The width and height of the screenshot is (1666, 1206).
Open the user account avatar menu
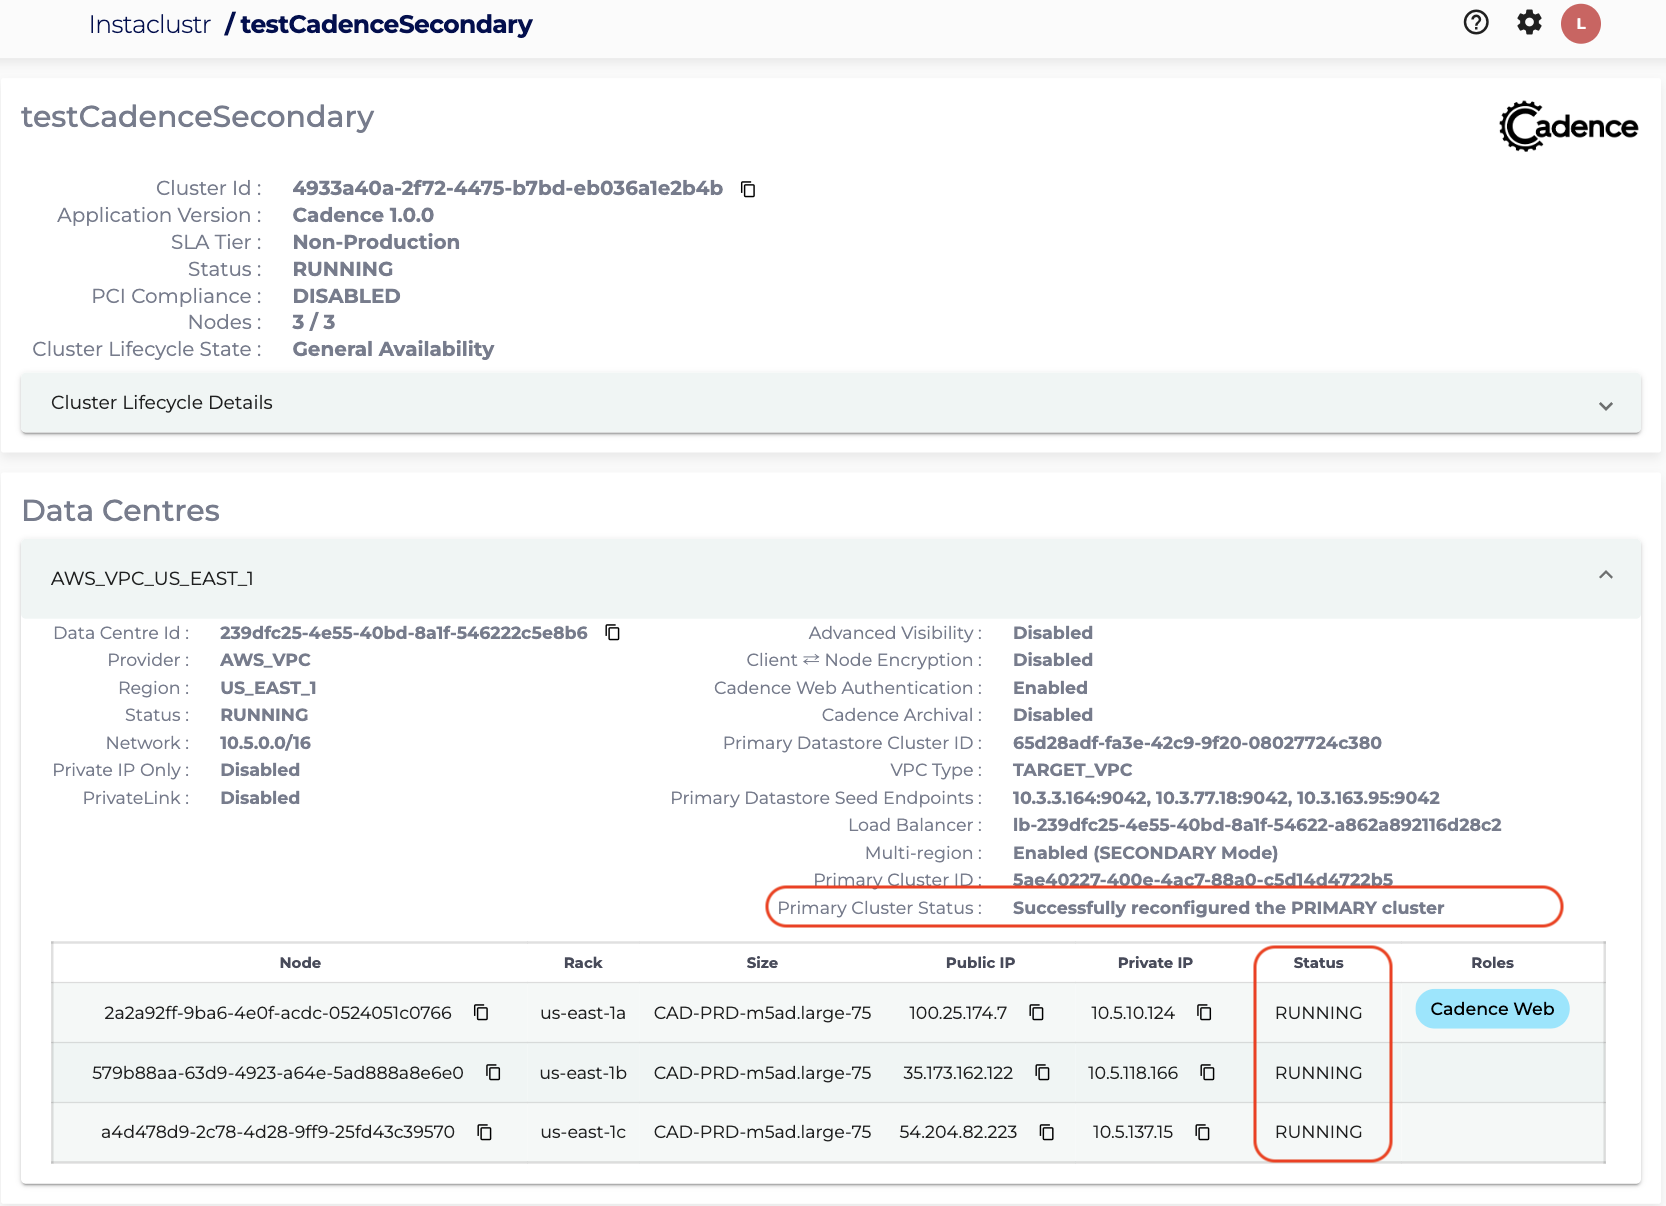click(x=1581, y=24)
